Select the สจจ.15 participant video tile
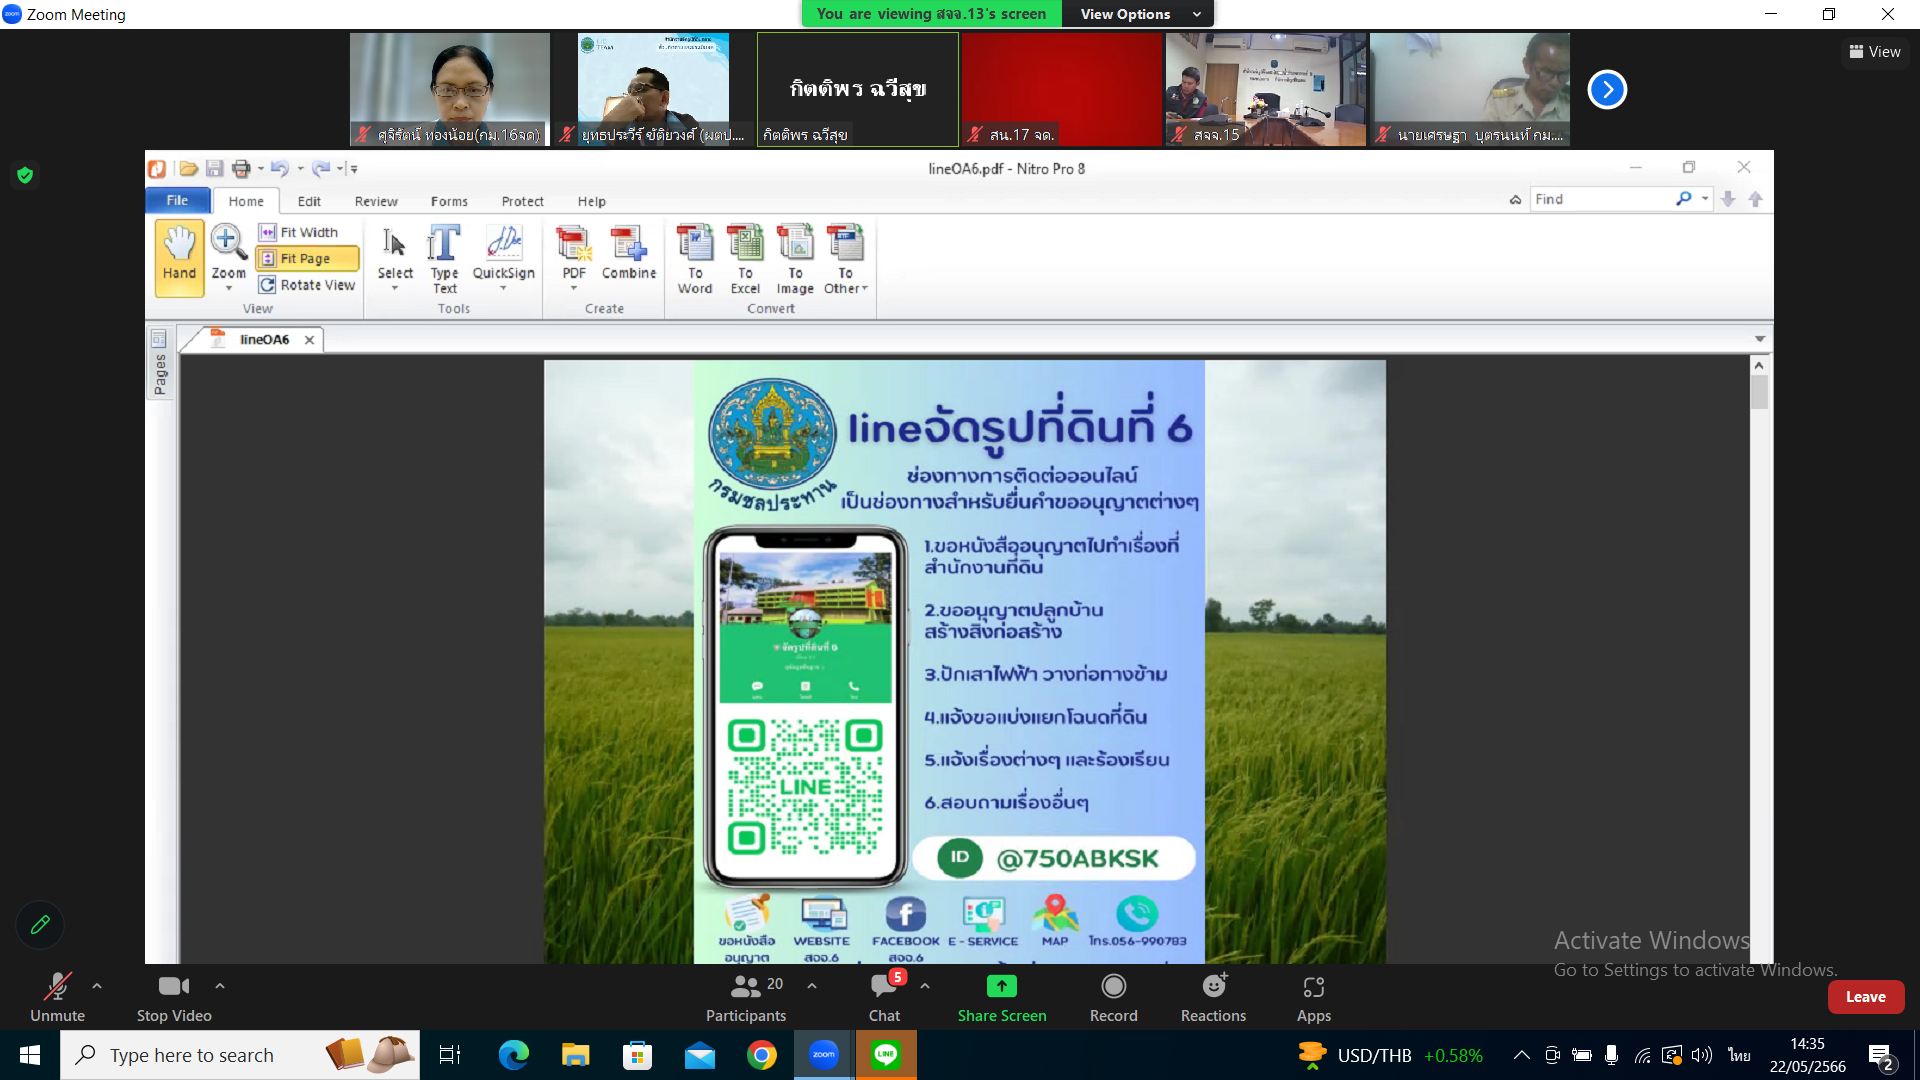1920x1080 pixels. click(x=1265, y=89)
